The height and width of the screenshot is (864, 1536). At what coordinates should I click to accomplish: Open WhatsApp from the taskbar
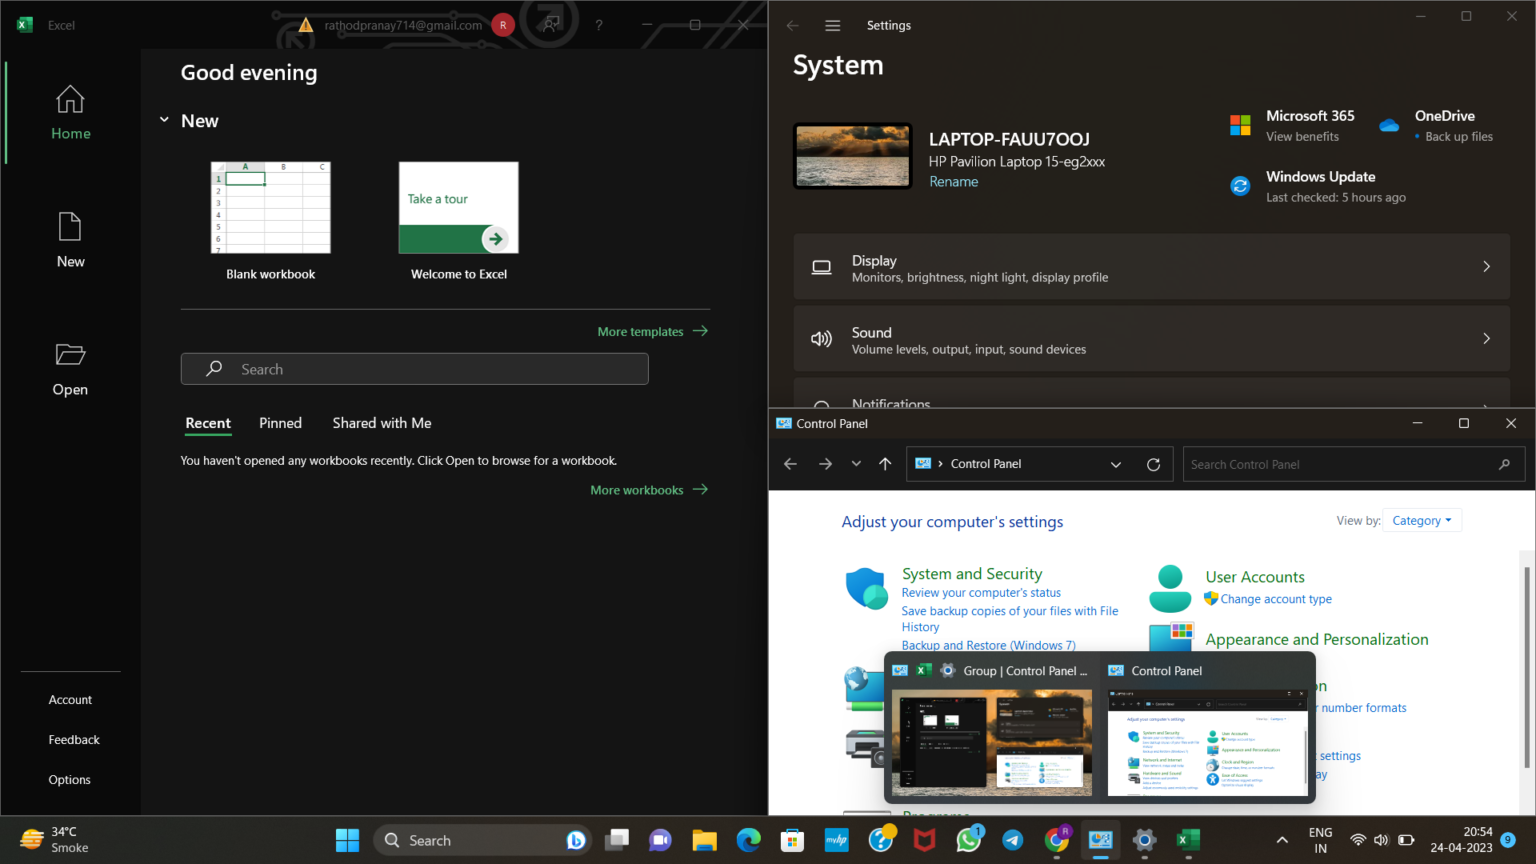pos(968,839)
